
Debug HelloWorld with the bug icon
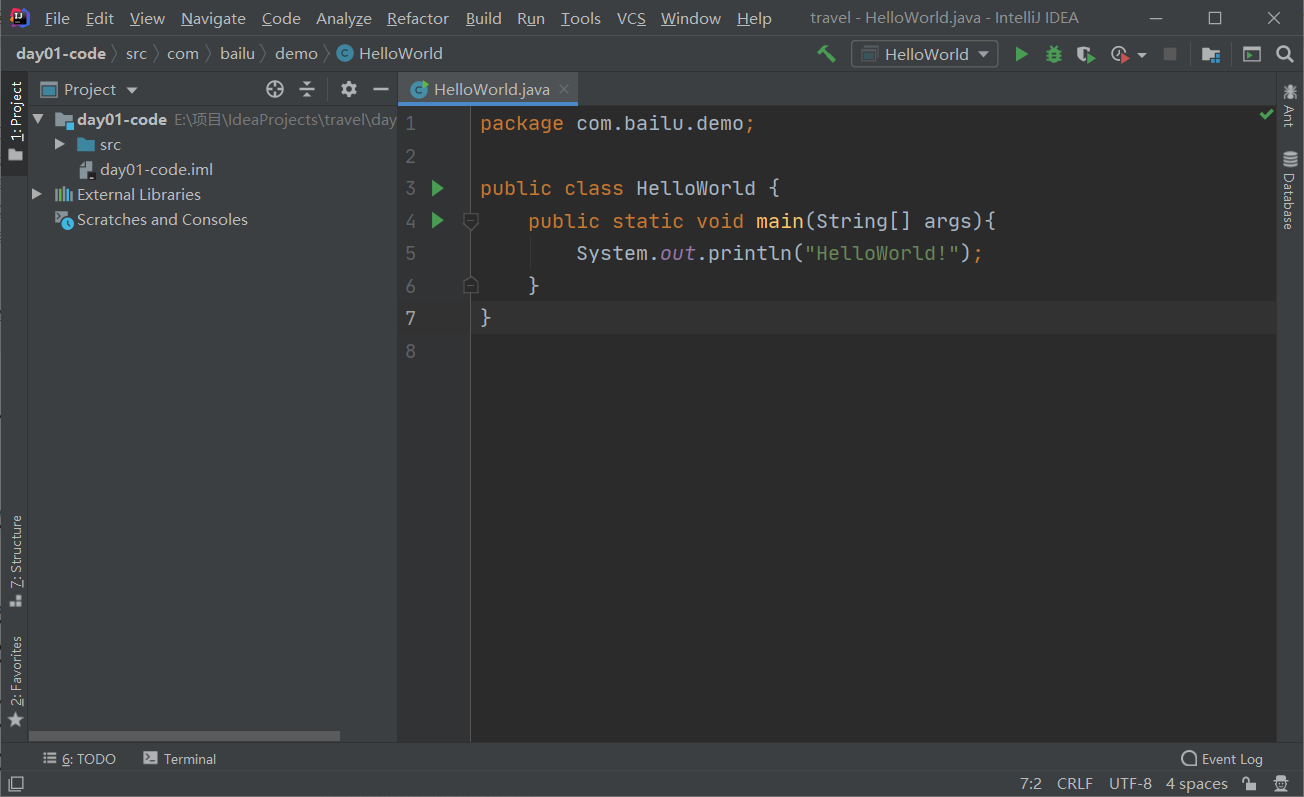click(x=1054, y=54)
